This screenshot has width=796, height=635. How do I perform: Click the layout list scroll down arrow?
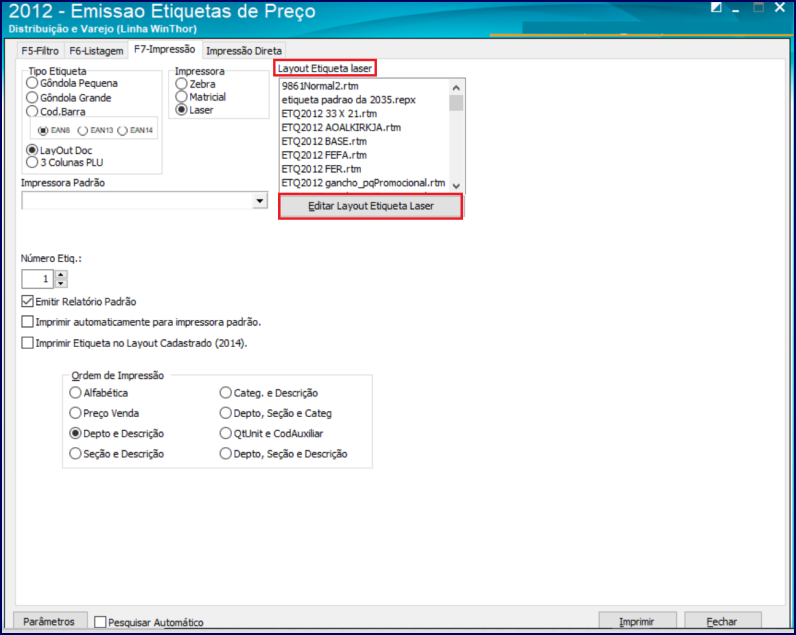456,186
